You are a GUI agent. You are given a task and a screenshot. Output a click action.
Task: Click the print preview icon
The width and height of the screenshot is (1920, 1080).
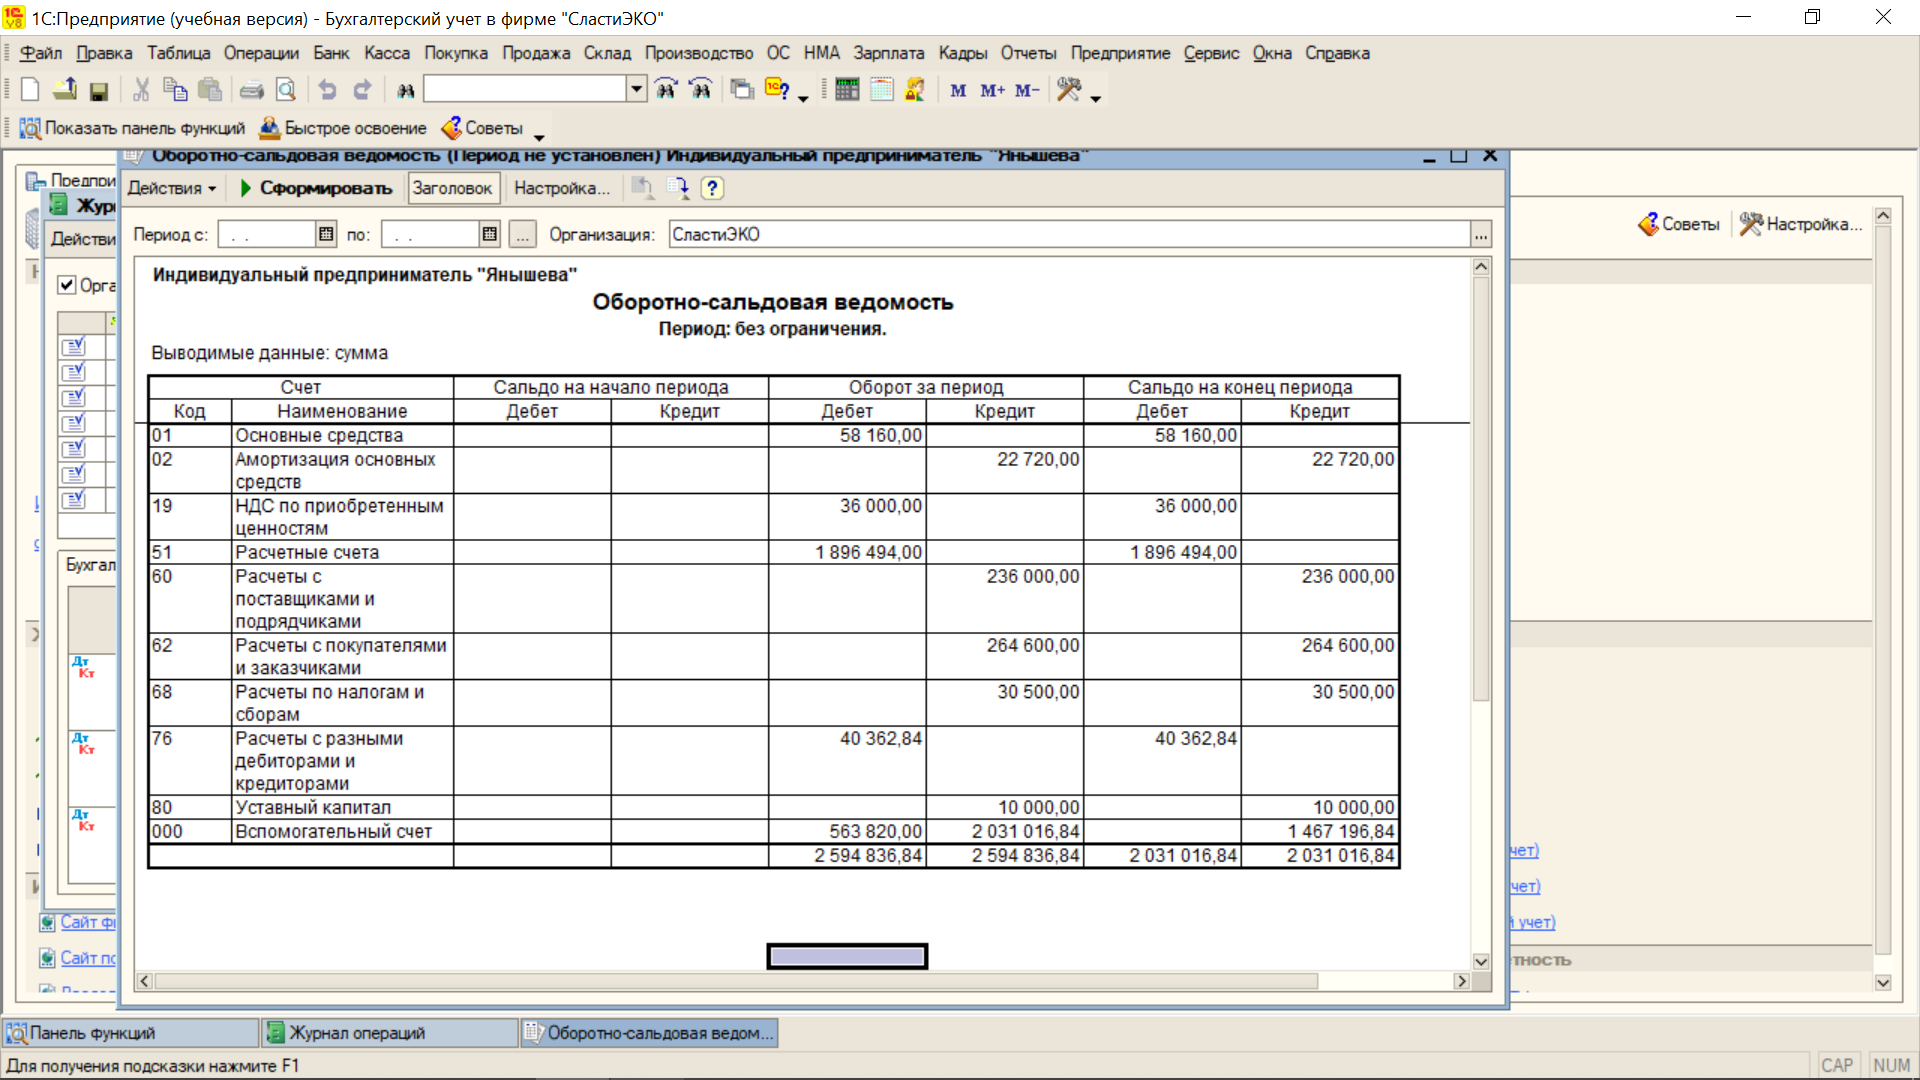pyautogui.click(x=286, y=90)
